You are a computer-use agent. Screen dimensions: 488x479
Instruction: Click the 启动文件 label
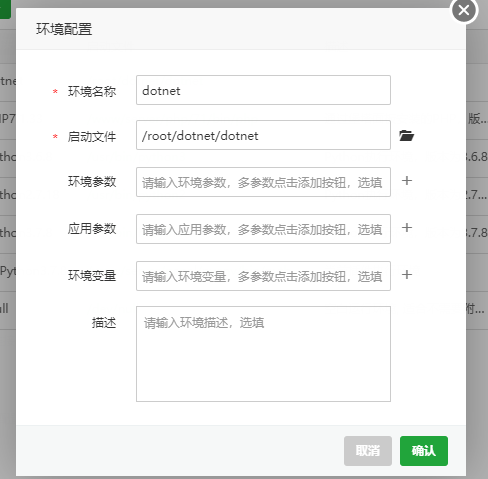click(92, 136)
